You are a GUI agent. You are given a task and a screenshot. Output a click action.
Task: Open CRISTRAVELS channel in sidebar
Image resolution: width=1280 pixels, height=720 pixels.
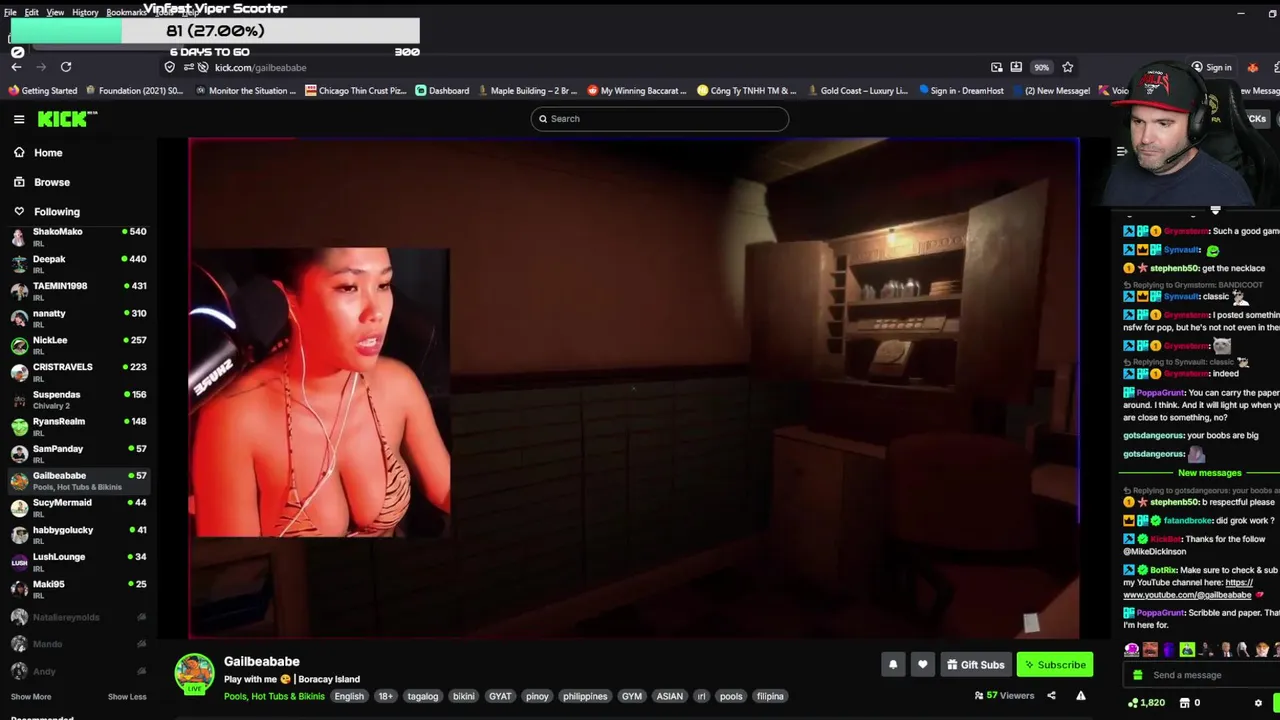click(x=79, y=372)
